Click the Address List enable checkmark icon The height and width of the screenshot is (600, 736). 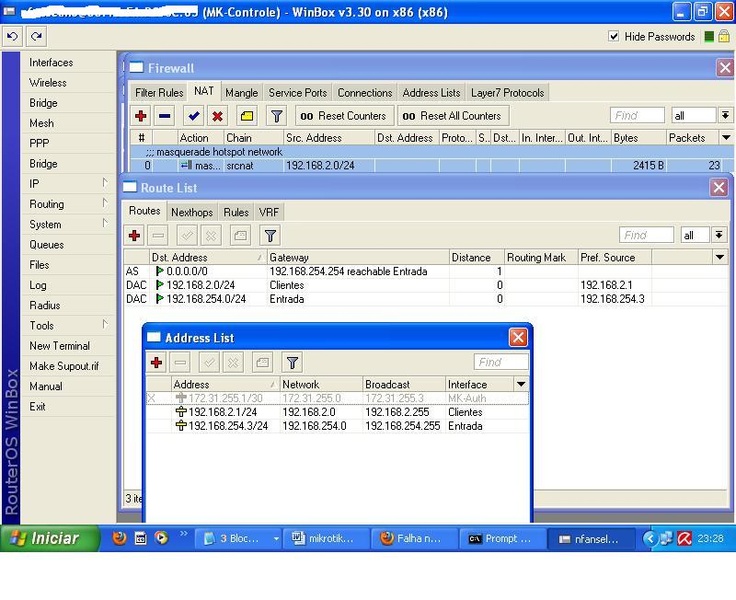[209, 362]
